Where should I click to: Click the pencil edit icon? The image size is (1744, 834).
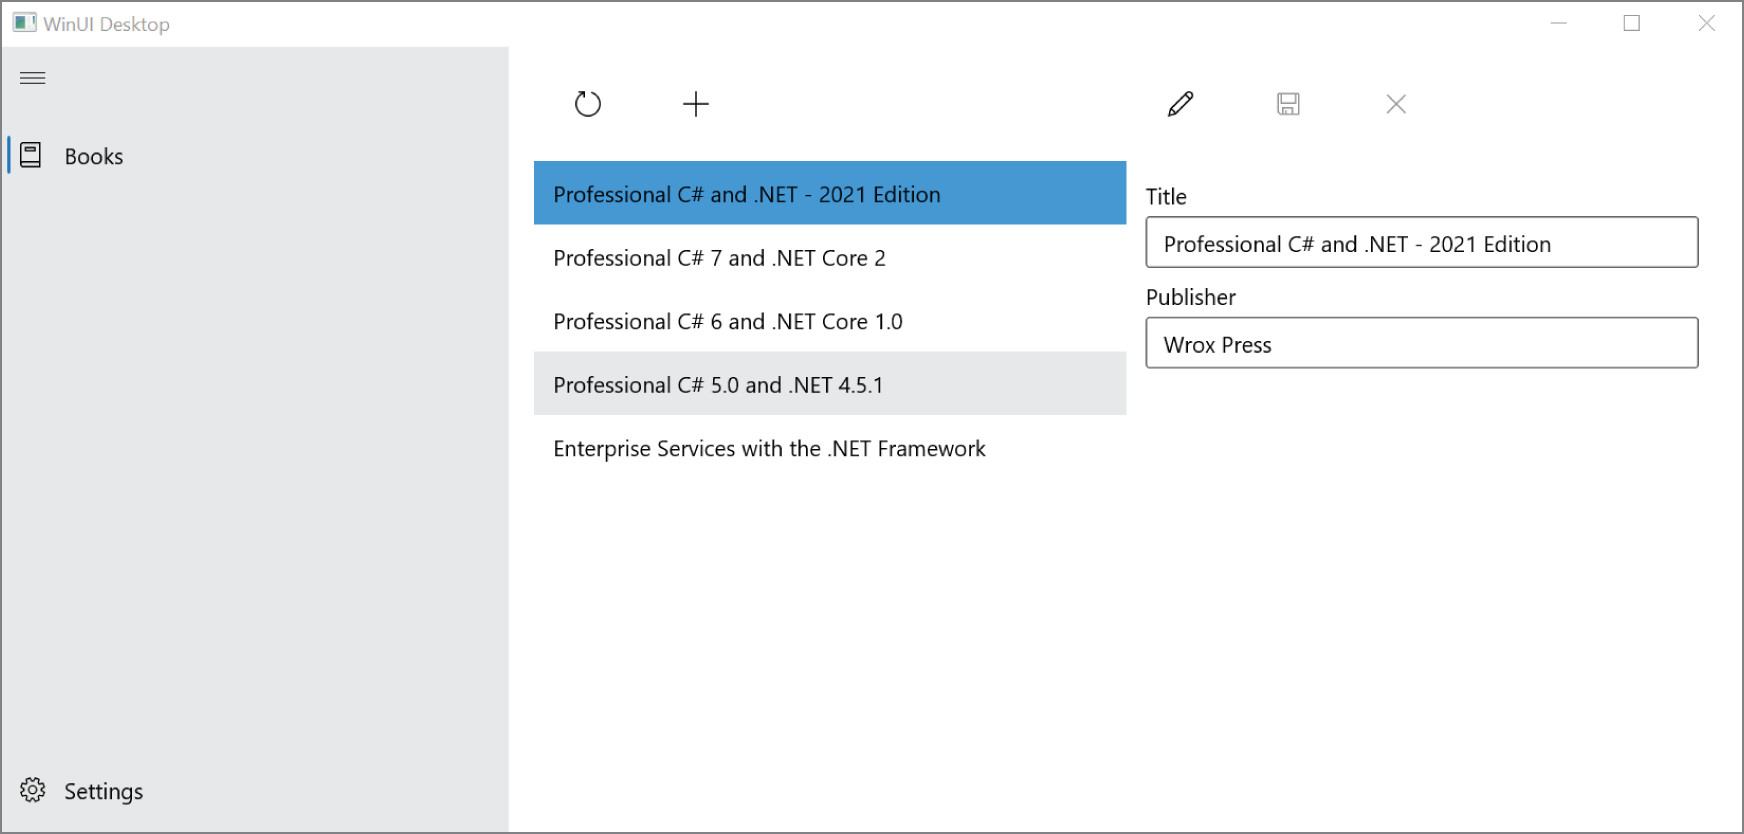click(x=1180, y=104)
